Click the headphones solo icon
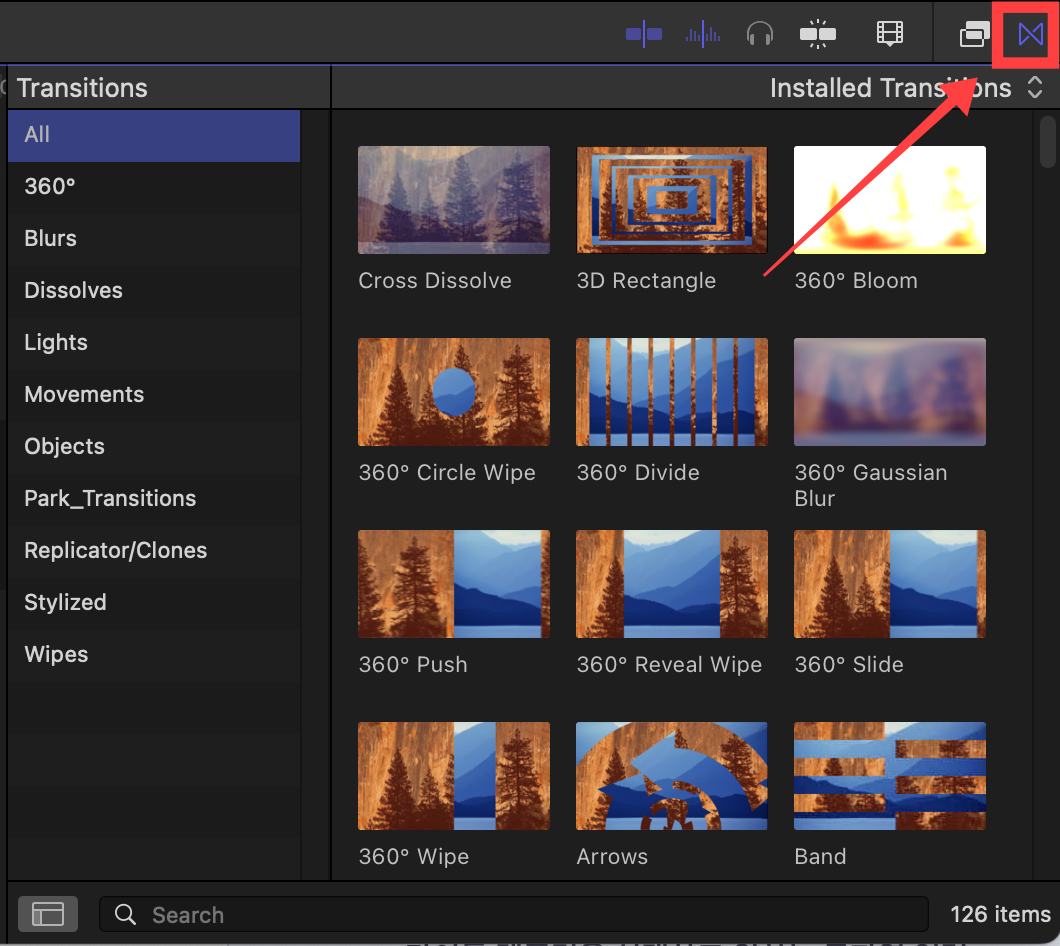Screen dimensions: 1060x946 760,34
